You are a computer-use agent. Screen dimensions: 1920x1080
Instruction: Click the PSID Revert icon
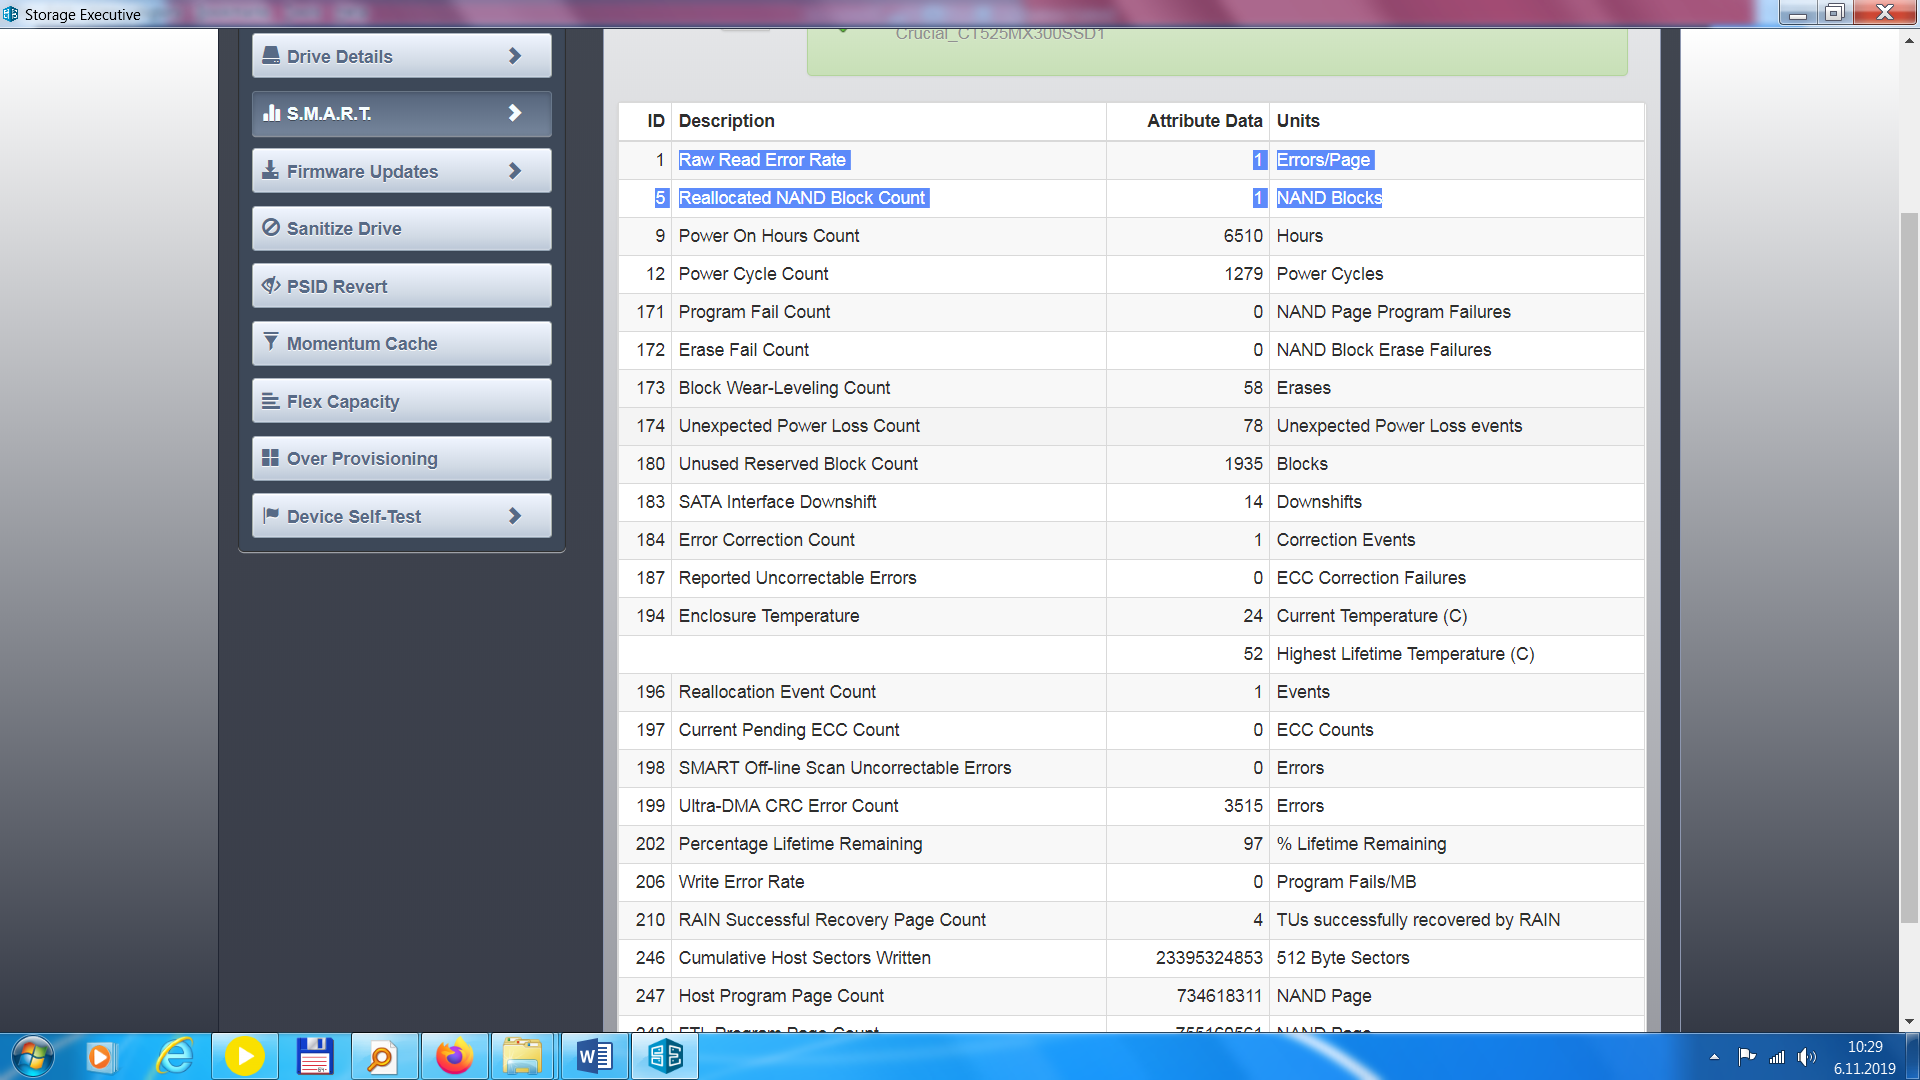tap(270, 285)
